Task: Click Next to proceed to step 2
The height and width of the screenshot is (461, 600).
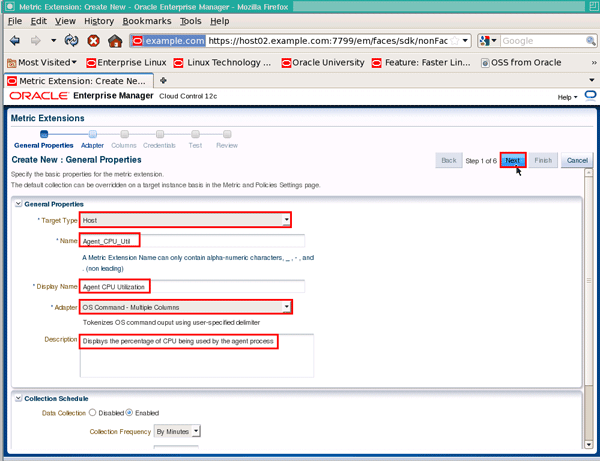Action: pyautogui.click(x=513, y=160)
